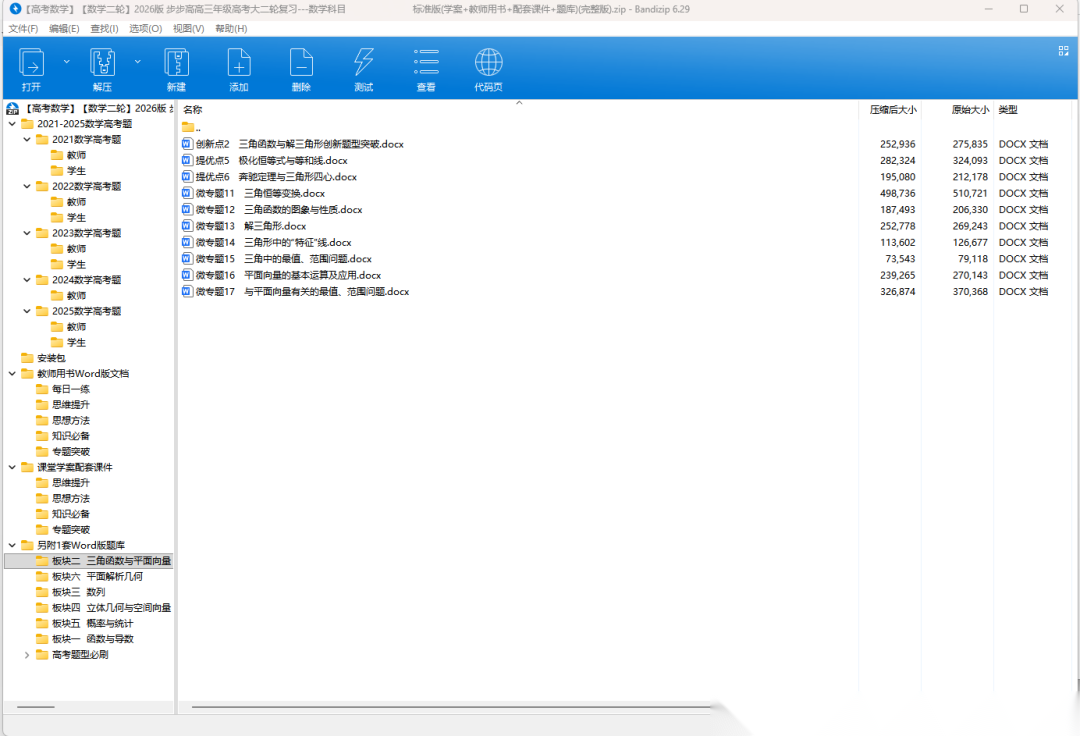Viewport: 1080px width, 736px height.
Task: Click the 查看 (View) toolbar icon
Action: [x=426, y=65]
